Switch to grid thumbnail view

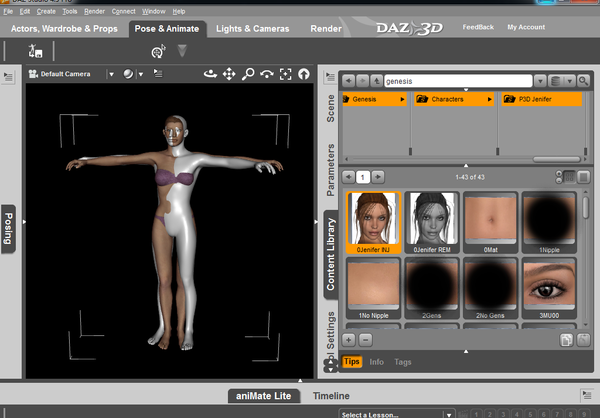569,177
